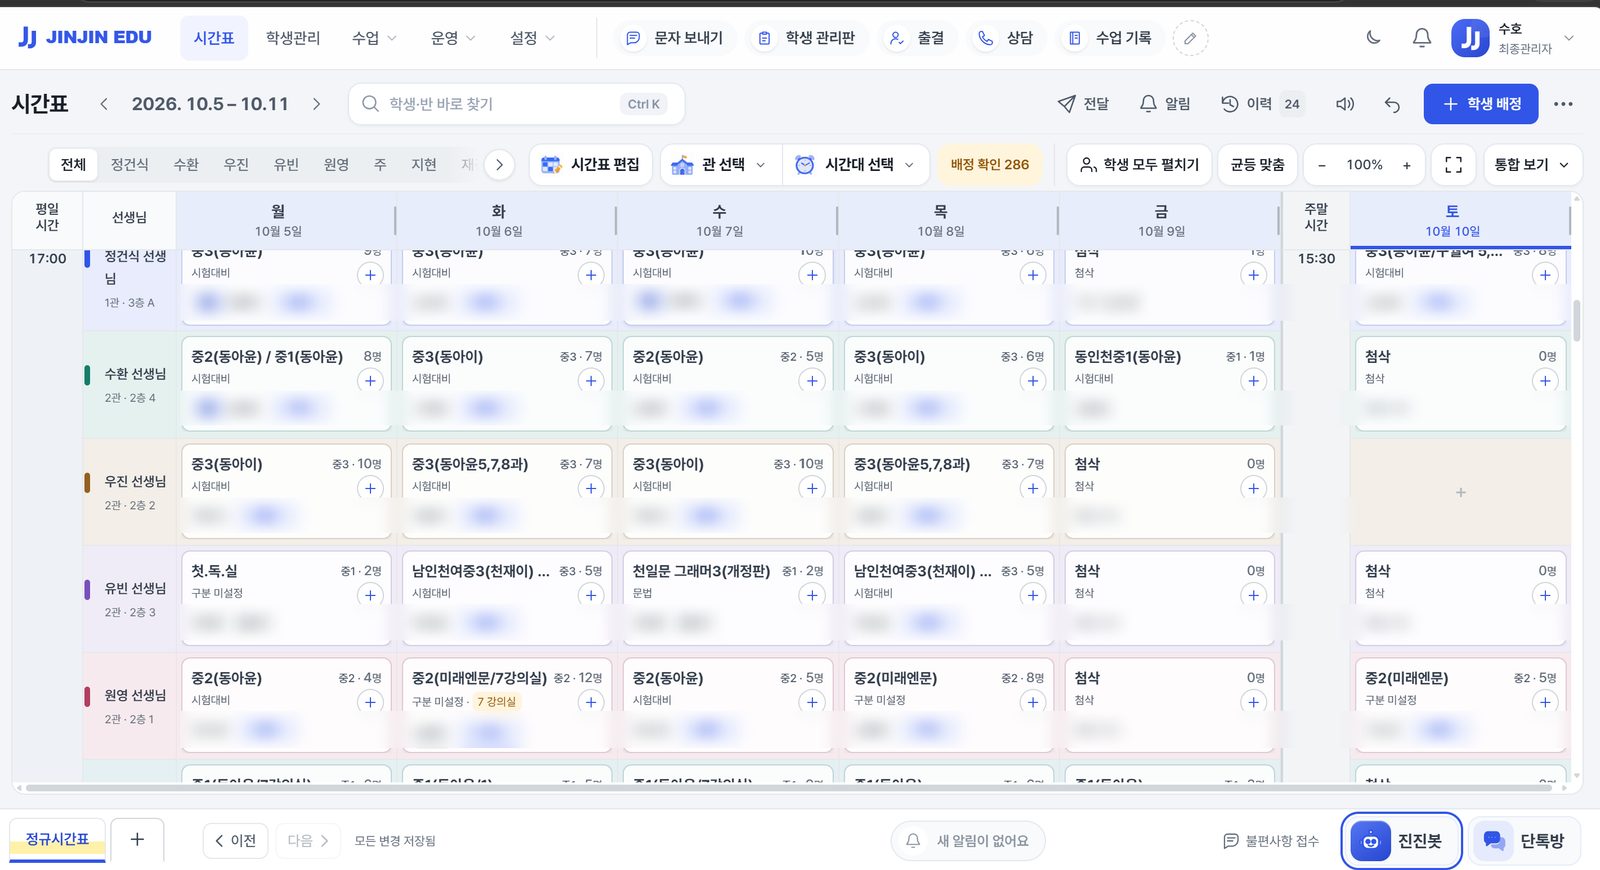Toggle dark mode moon icon
Viewport: 1600px width, 870px height.
[x=1373, y=38]
